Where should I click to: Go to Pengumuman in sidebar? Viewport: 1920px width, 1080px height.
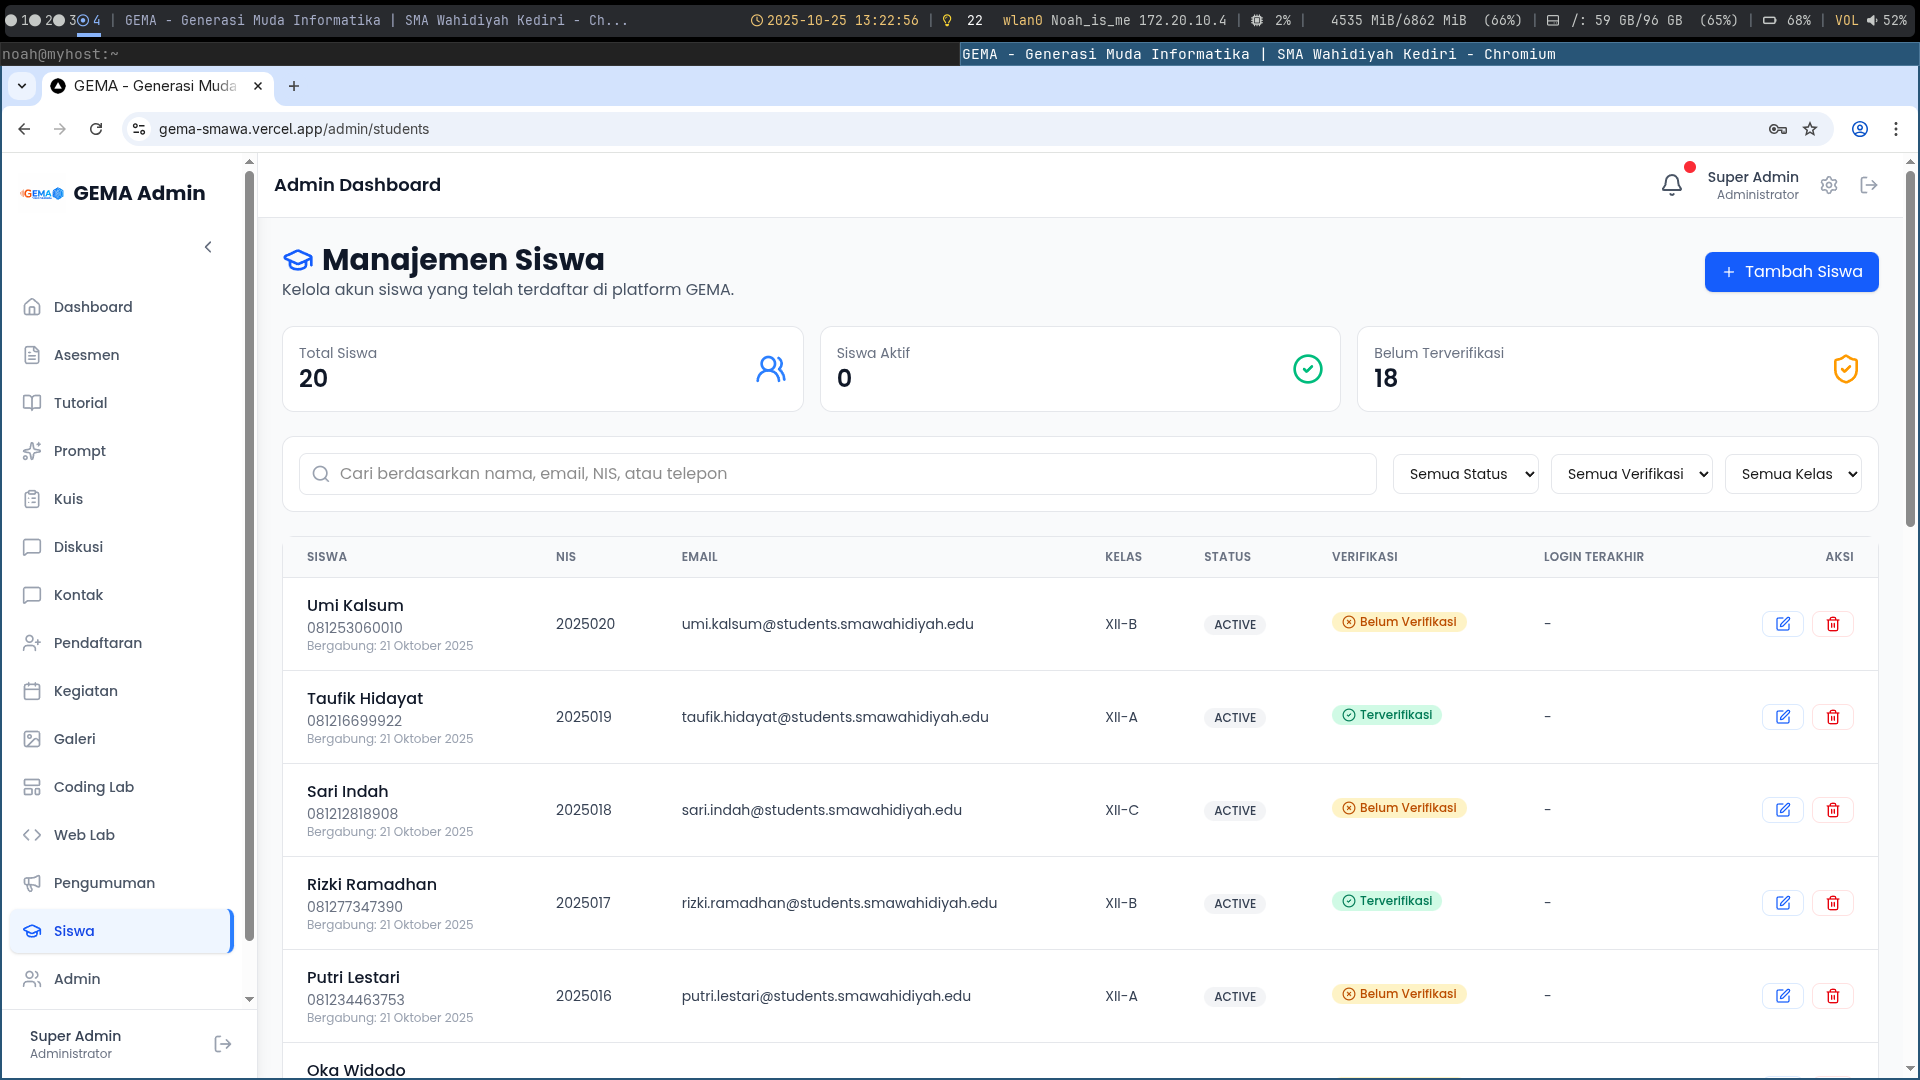(104, 883)
